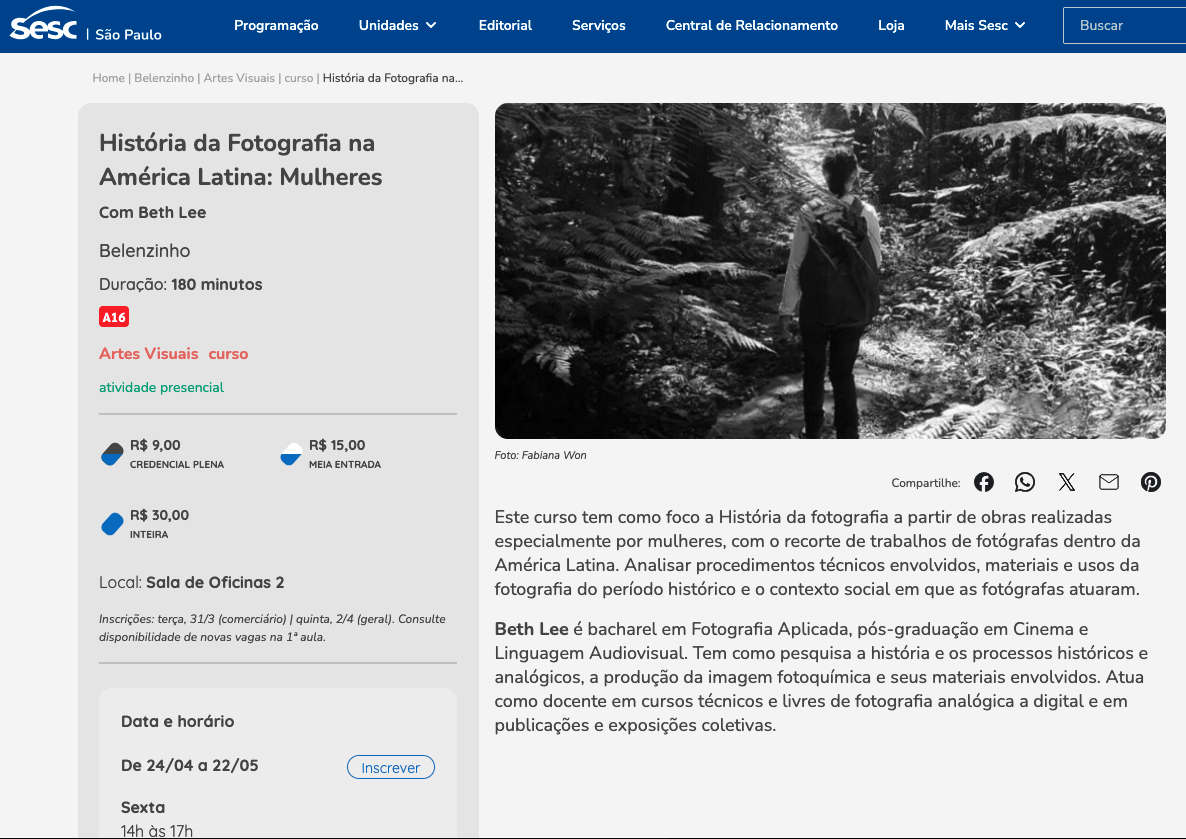Share the course via WhatsApp icon
The width and height of the screenshot is (1186, 839).
coord(1025,483)
